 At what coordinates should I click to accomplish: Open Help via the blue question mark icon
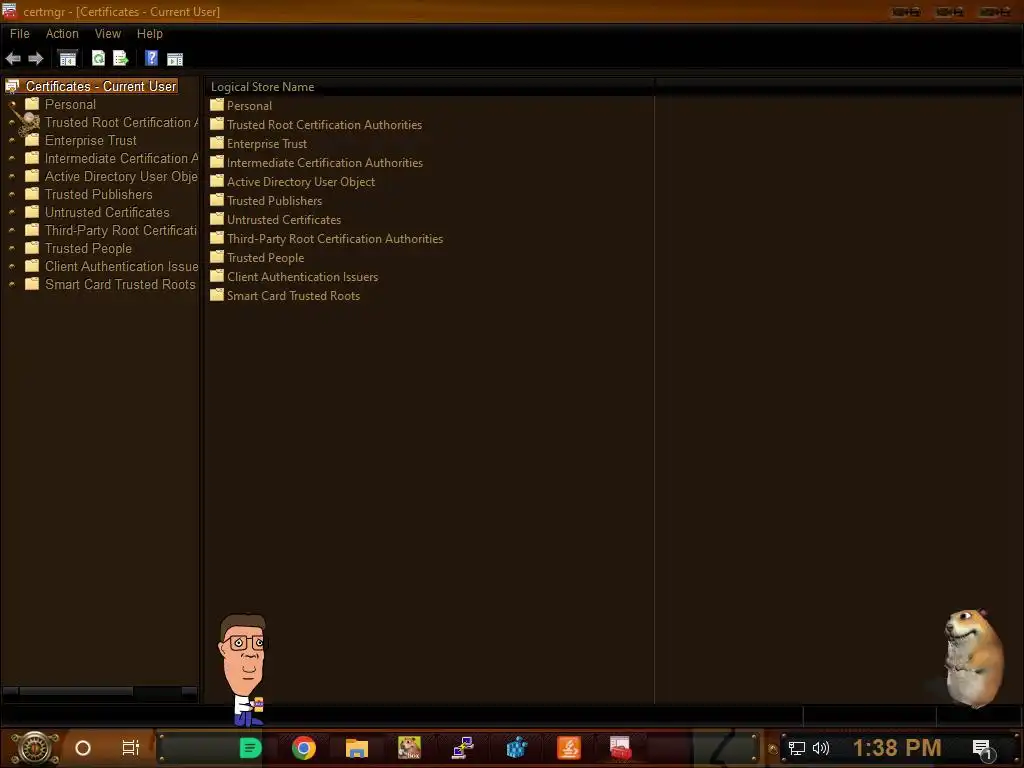pos(152,58)
